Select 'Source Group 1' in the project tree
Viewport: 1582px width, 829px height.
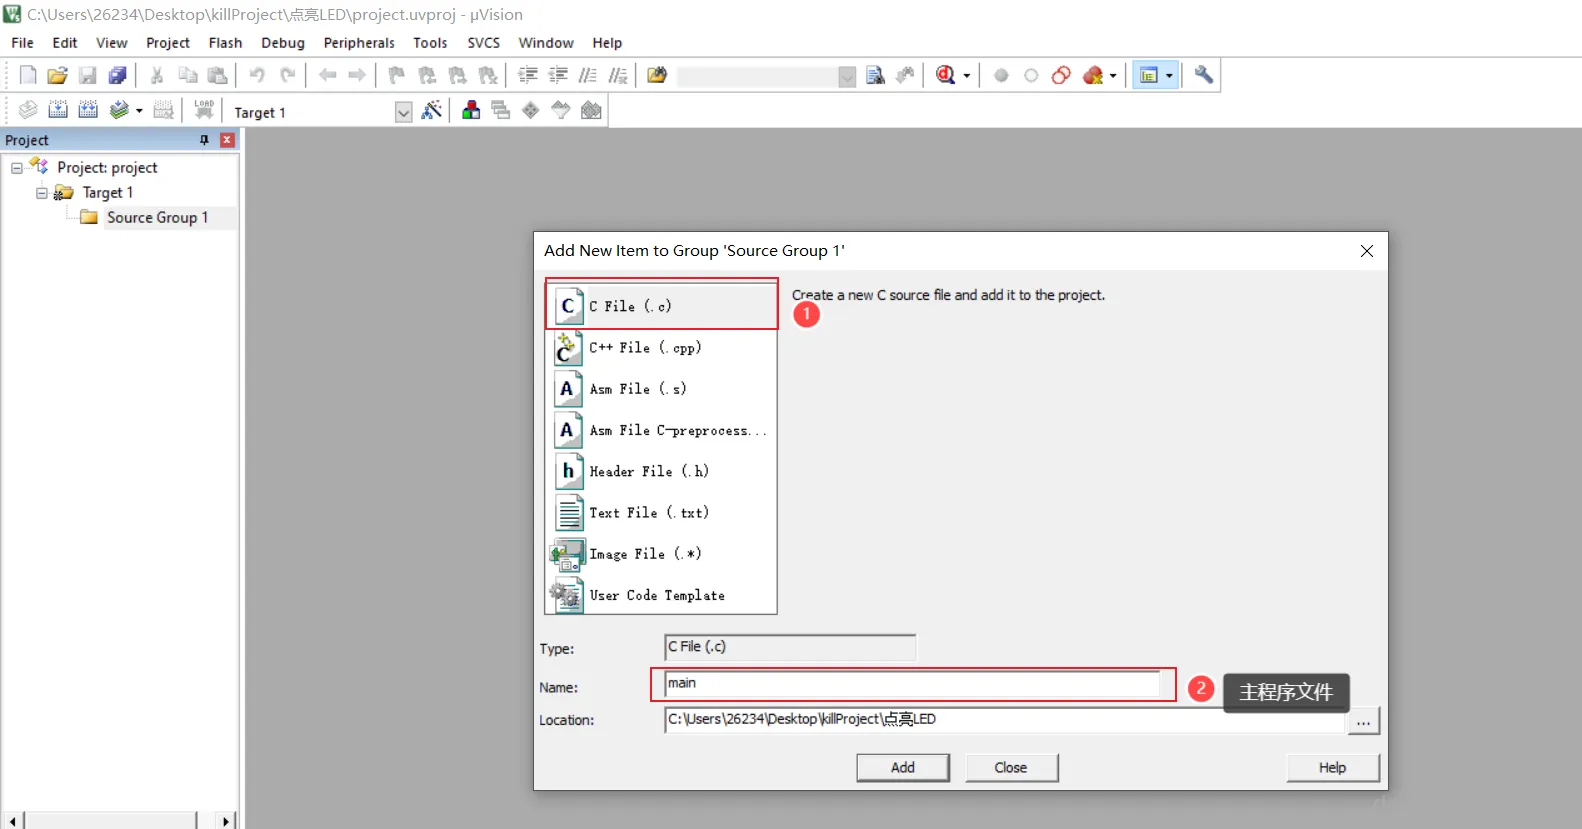(x=157, y=217)
